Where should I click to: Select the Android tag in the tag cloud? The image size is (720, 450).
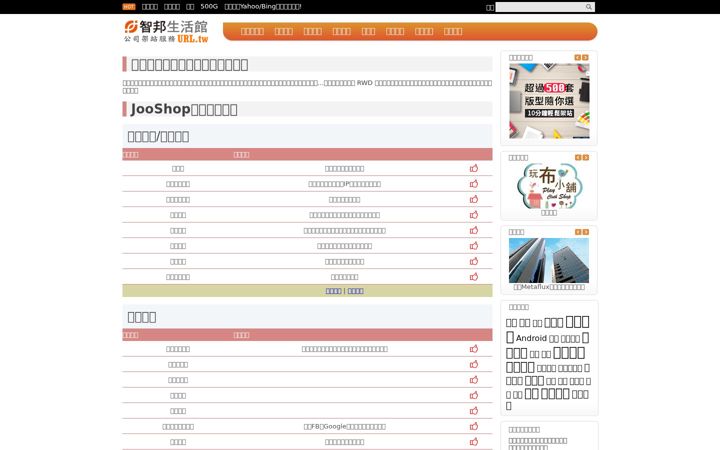coord(531,338)
